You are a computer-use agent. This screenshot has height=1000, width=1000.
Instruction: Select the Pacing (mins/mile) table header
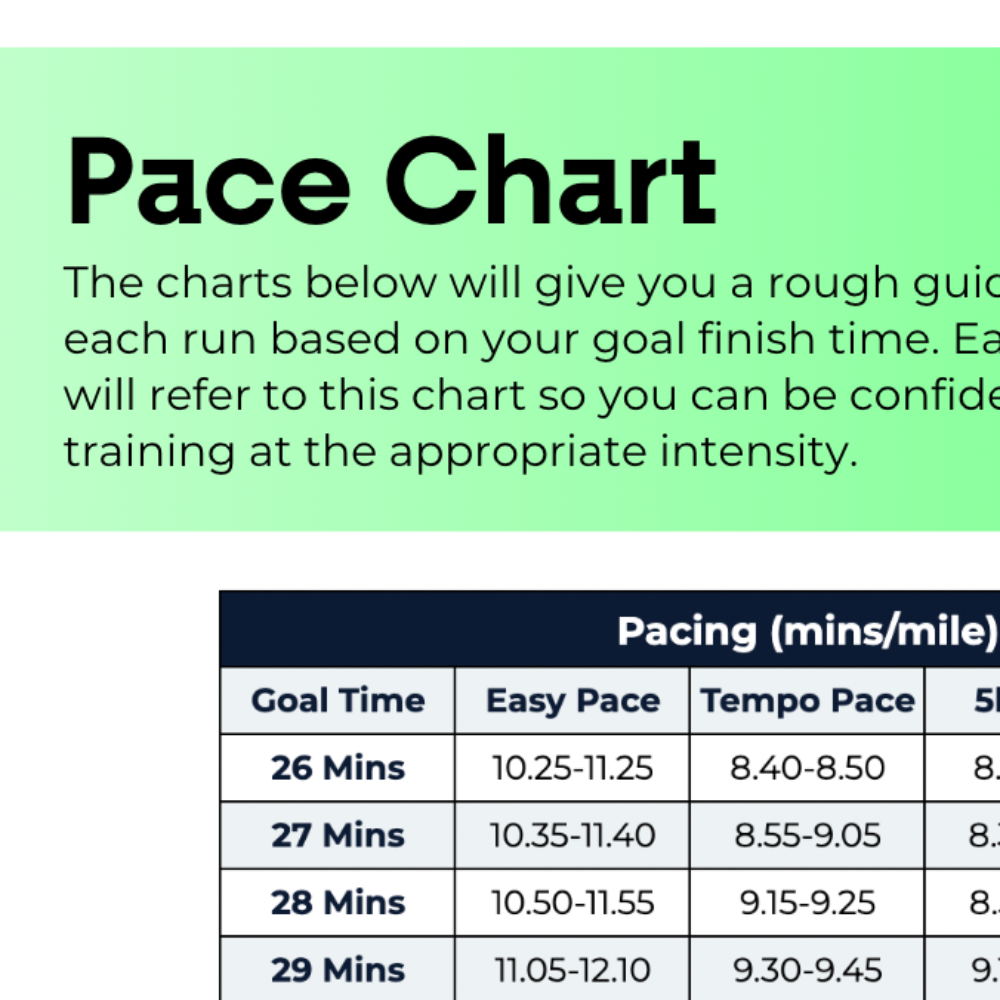[x=807, y=631]
